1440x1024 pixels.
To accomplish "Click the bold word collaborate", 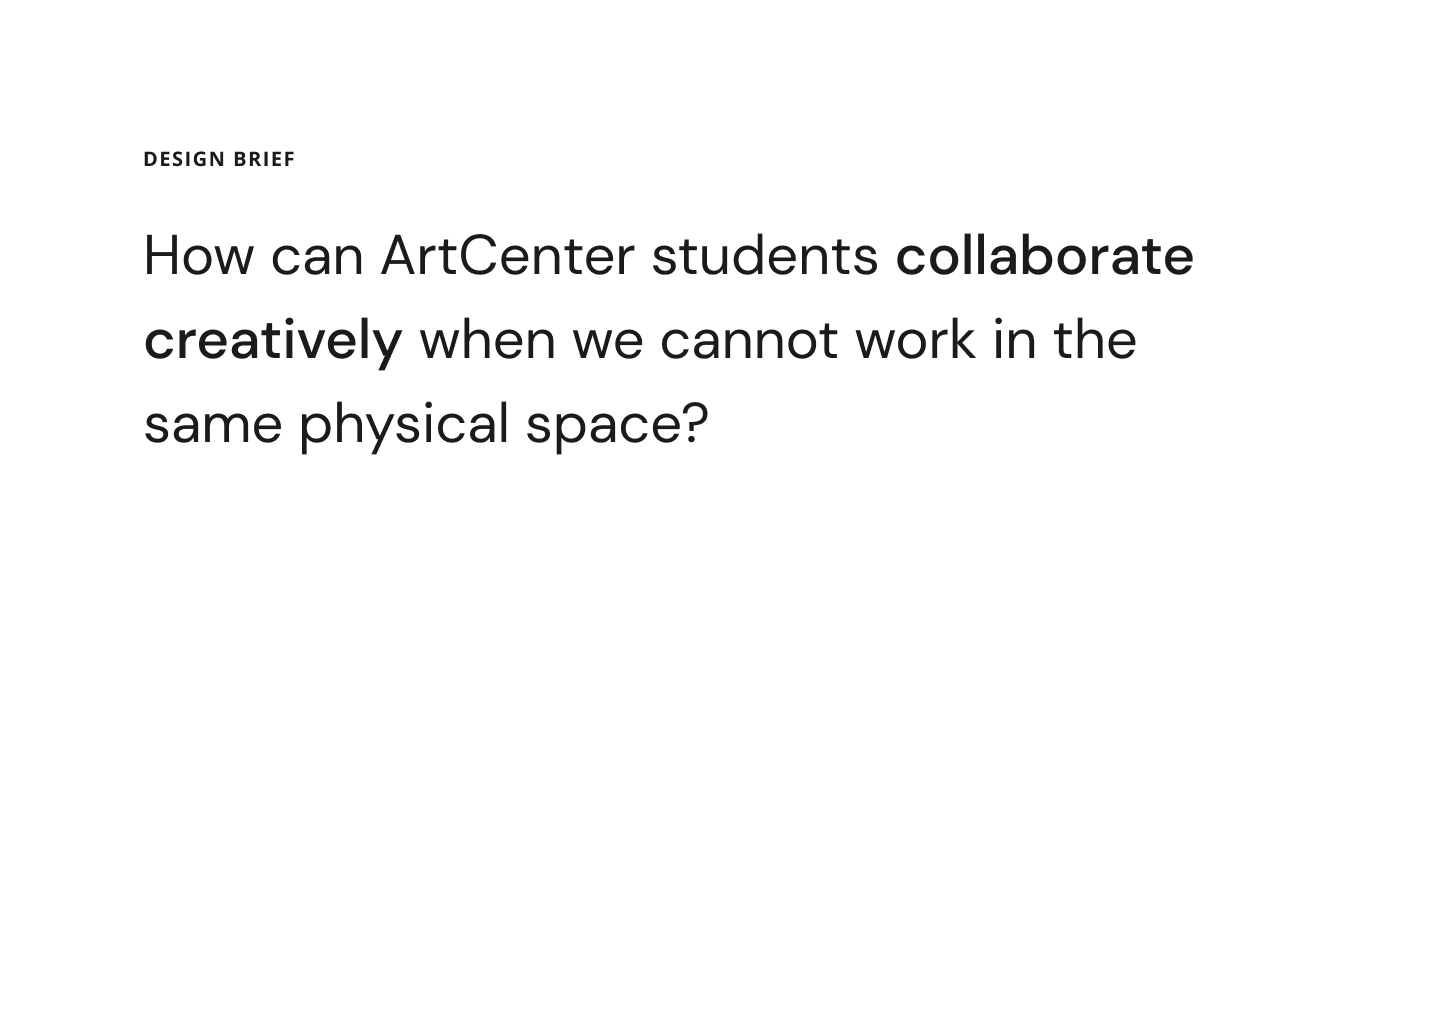I will pos(1044,256).
